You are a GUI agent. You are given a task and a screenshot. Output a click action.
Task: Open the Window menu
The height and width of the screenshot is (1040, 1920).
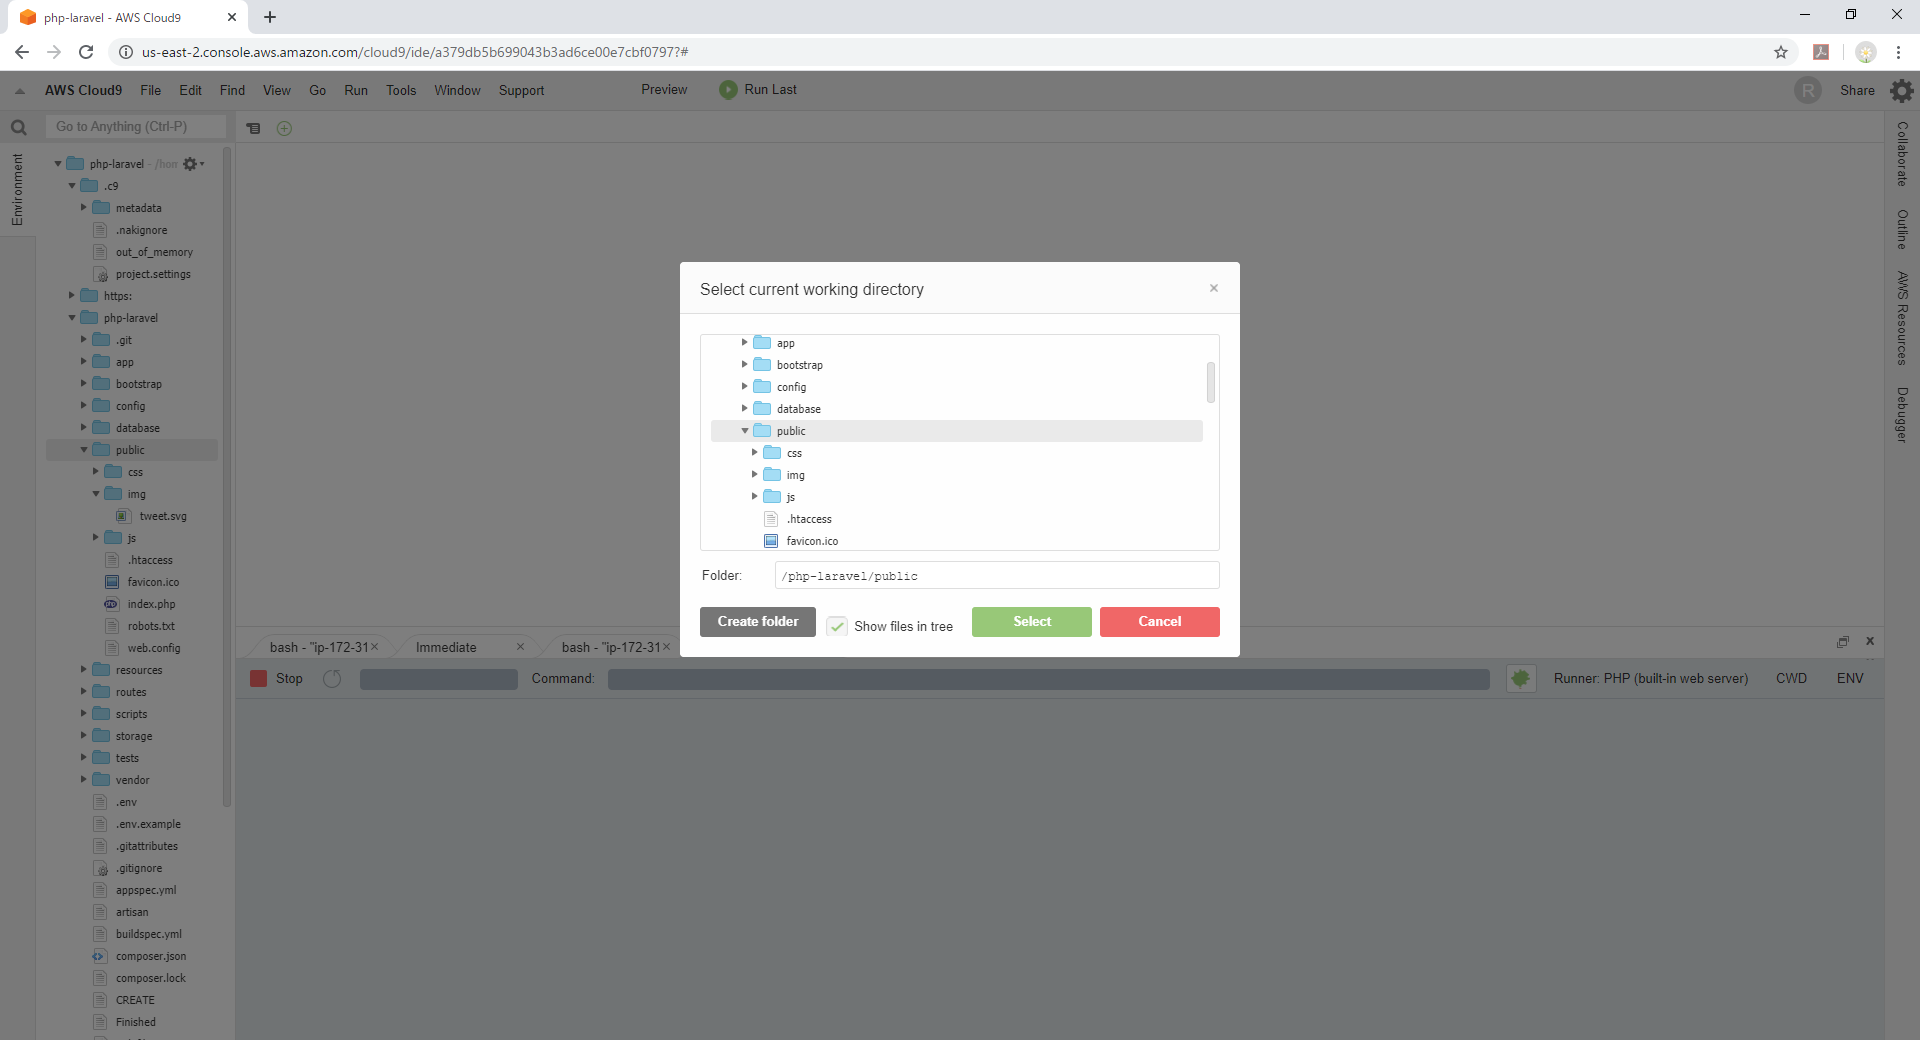click(457, 90)
